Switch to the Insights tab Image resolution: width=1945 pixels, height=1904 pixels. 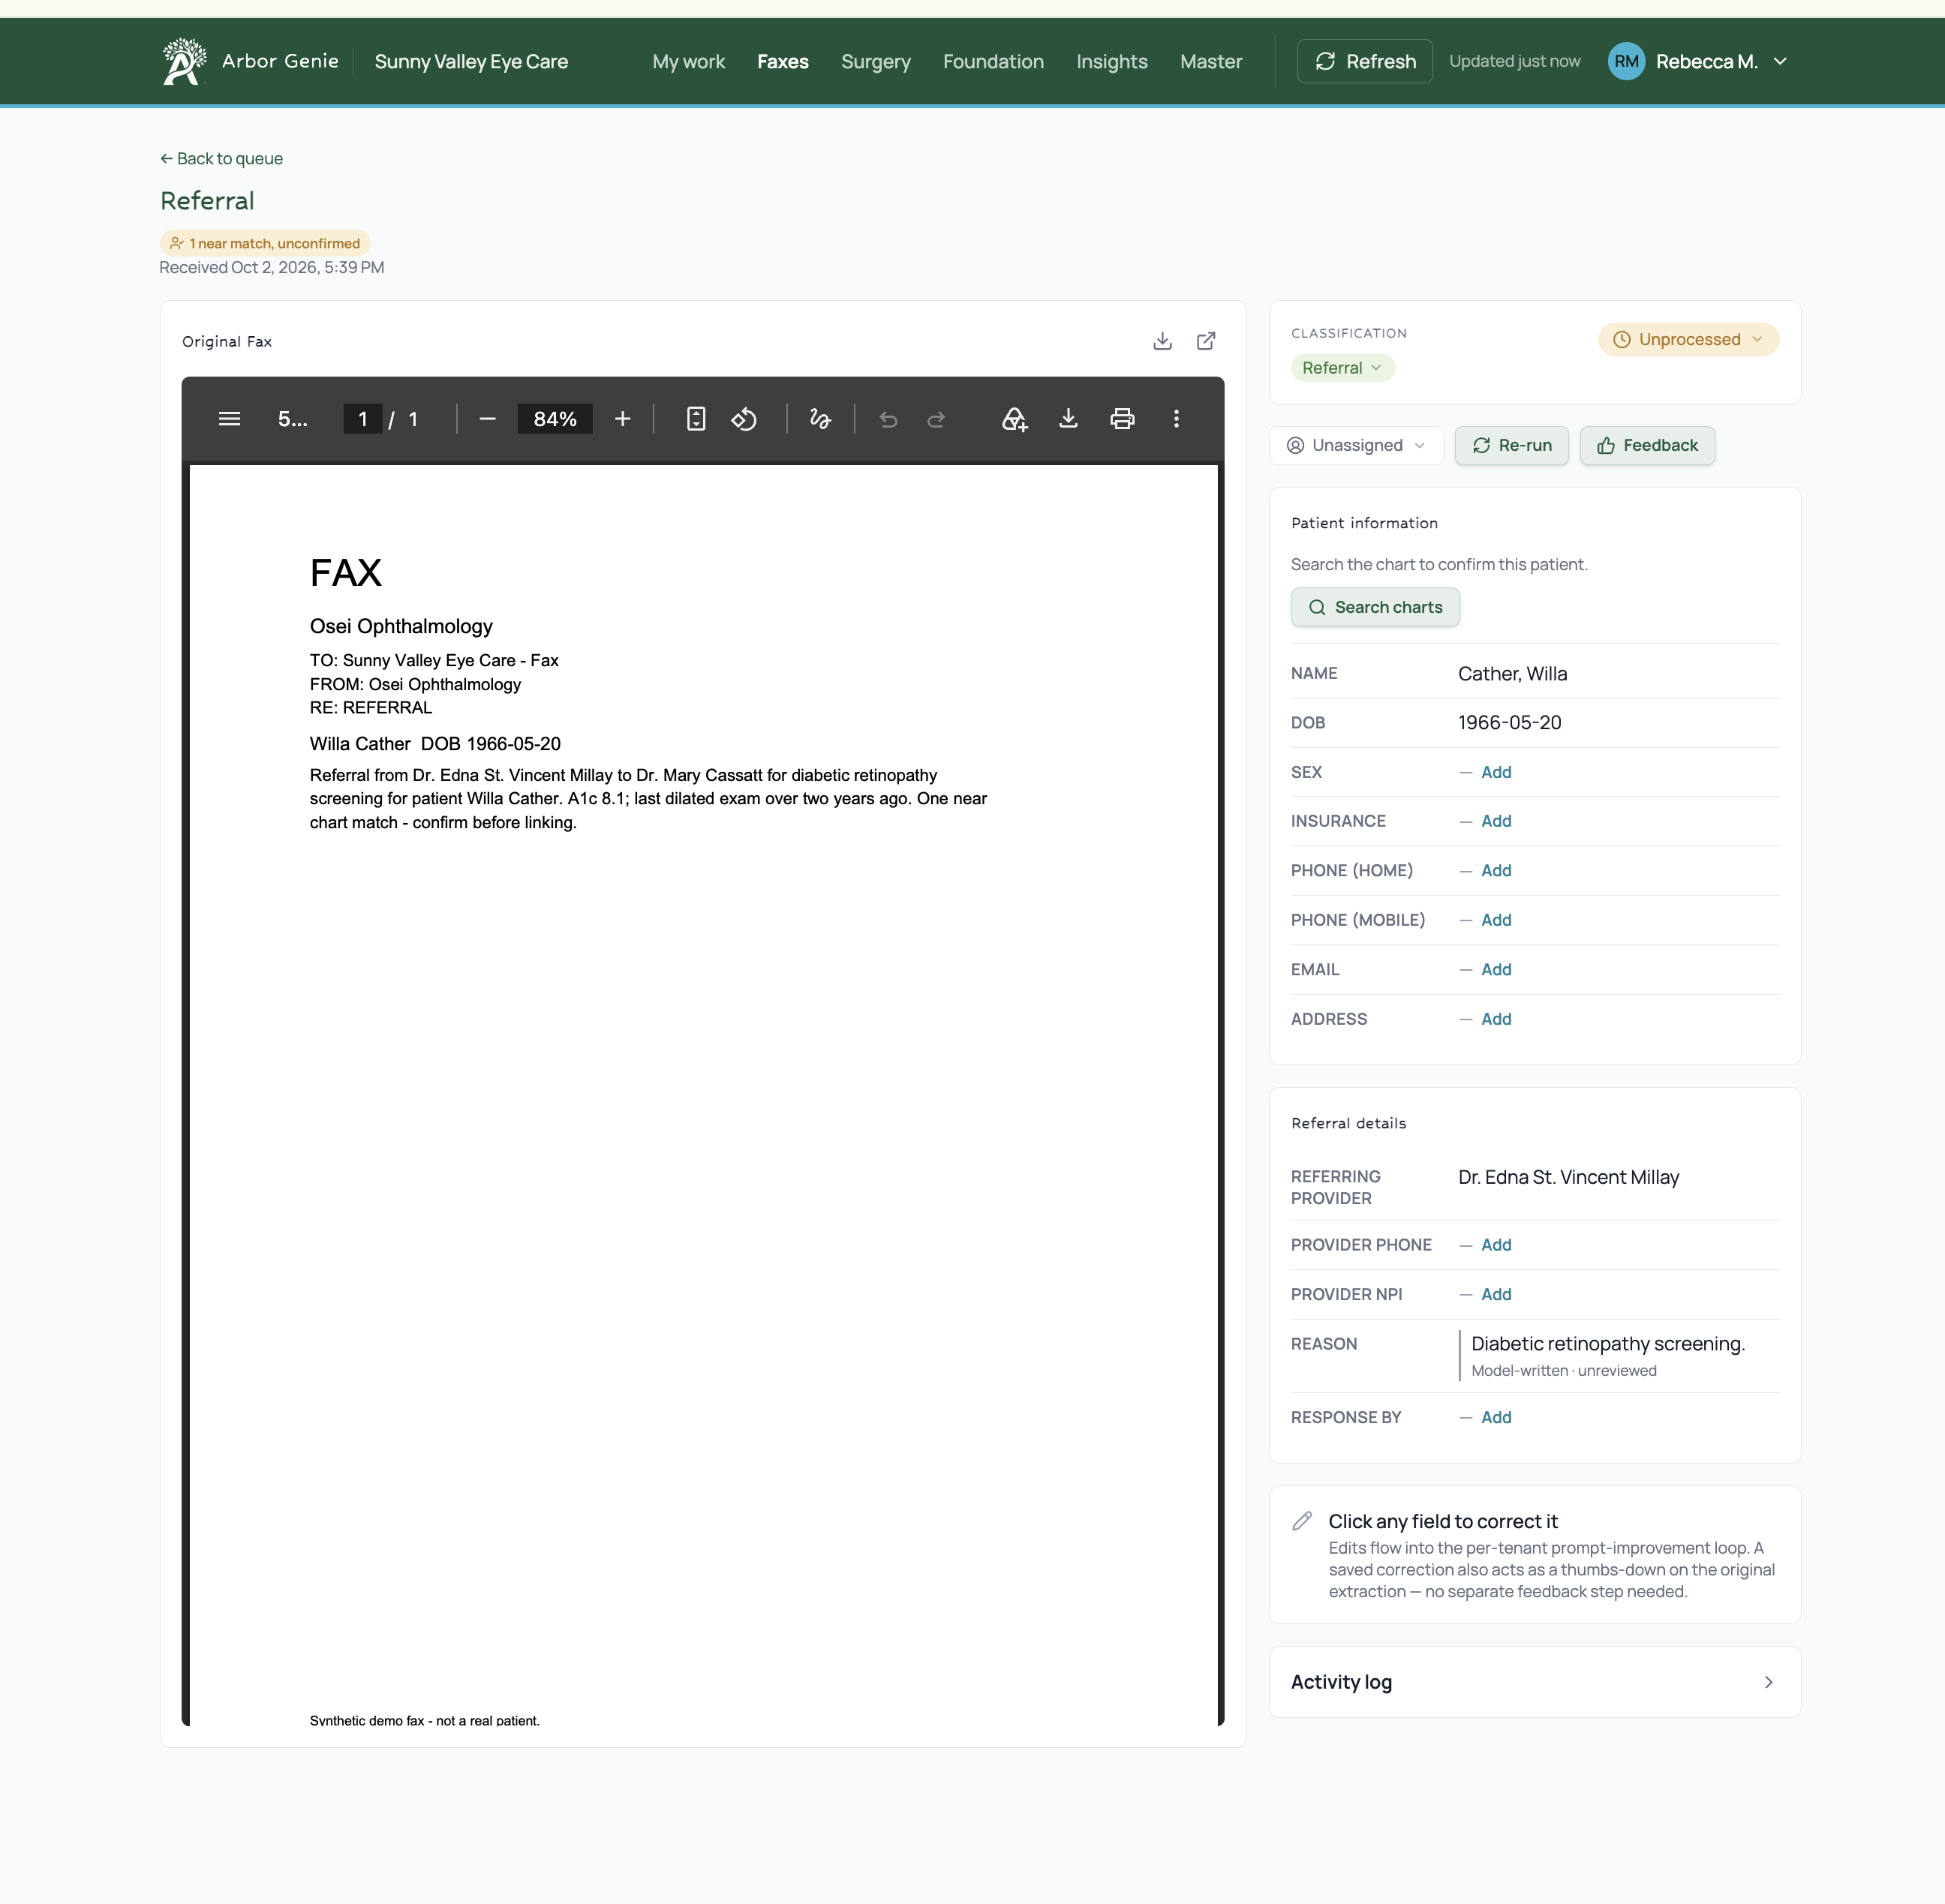[1112, 61]
